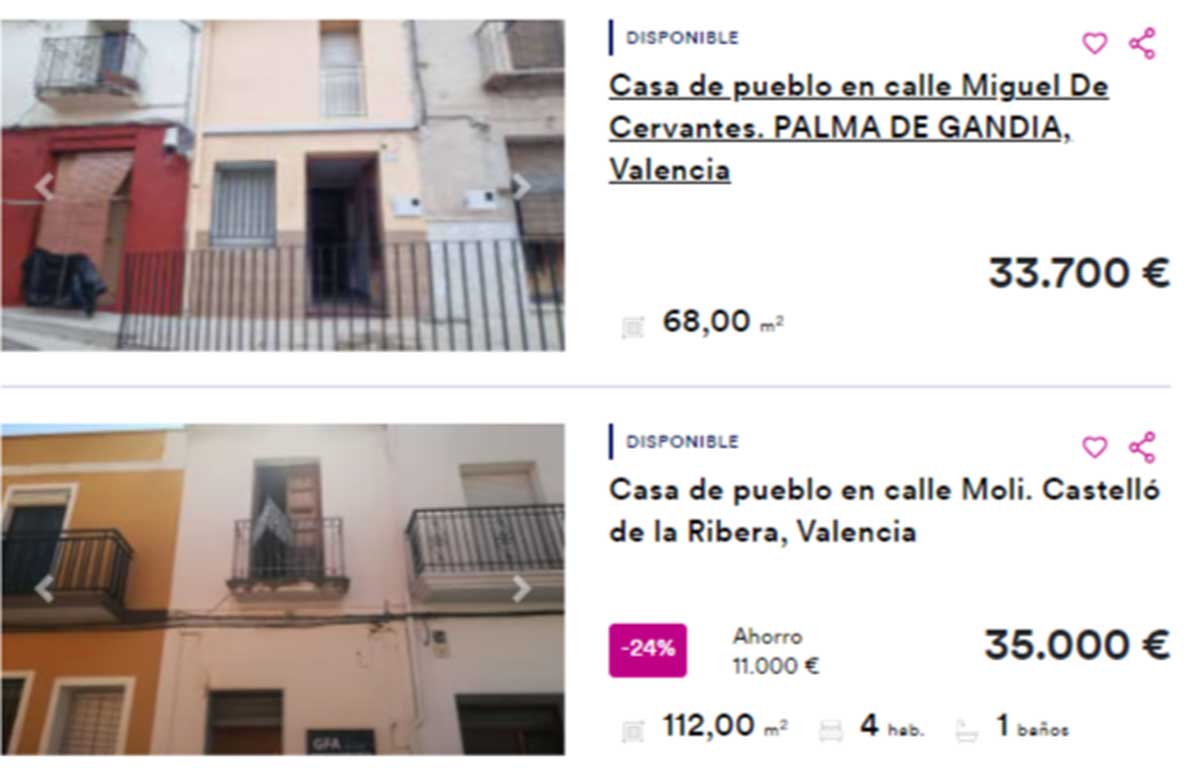The width and height of the screenshot is (1200, 774).
Task: Open the Castelló de la Ribera house photo
Action: 282,589
